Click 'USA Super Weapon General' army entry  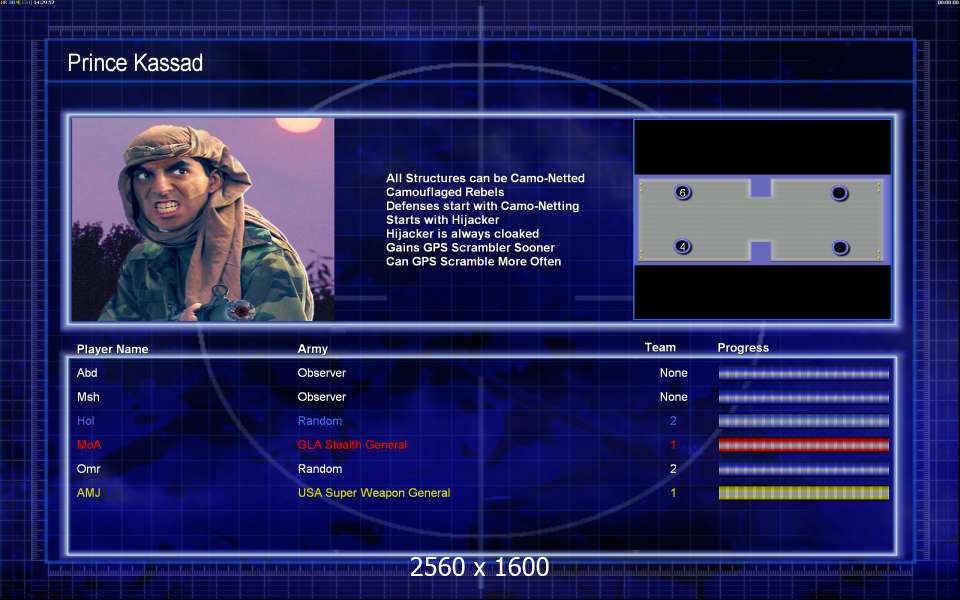373,493
